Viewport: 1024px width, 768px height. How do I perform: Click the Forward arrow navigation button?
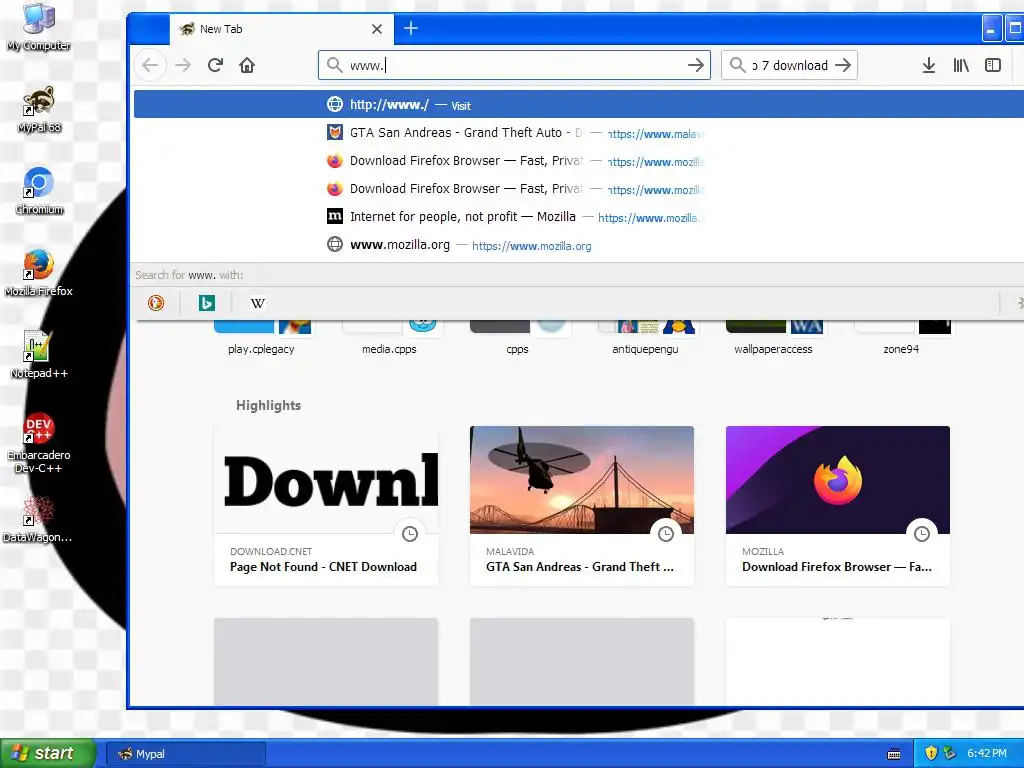tap(183, 65)
